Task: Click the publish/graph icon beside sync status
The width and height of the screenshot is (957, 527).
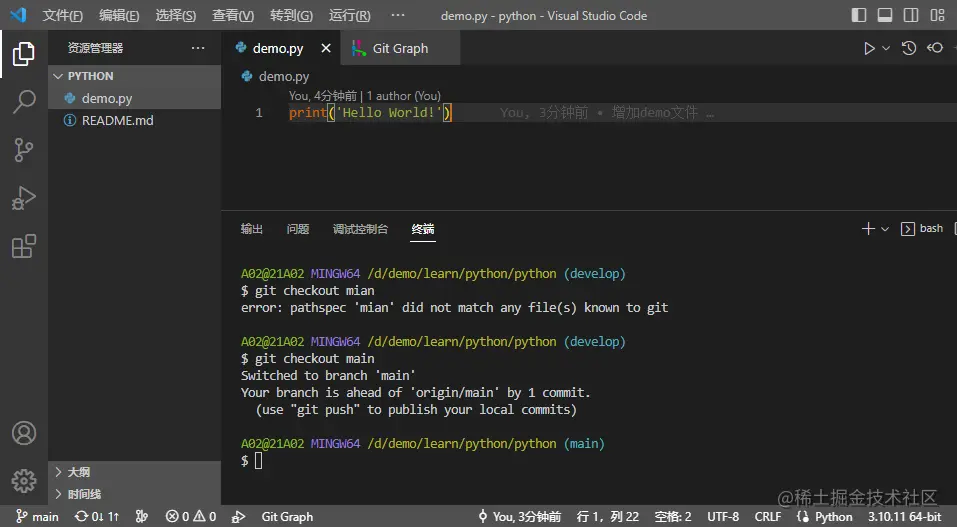Action: [x=142, y=517]
